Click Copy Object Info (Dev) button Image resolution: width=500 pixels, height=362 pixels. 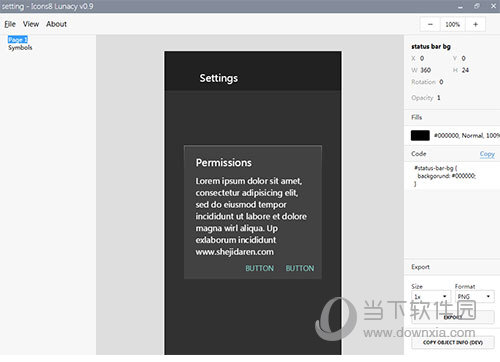click(453, 342)
